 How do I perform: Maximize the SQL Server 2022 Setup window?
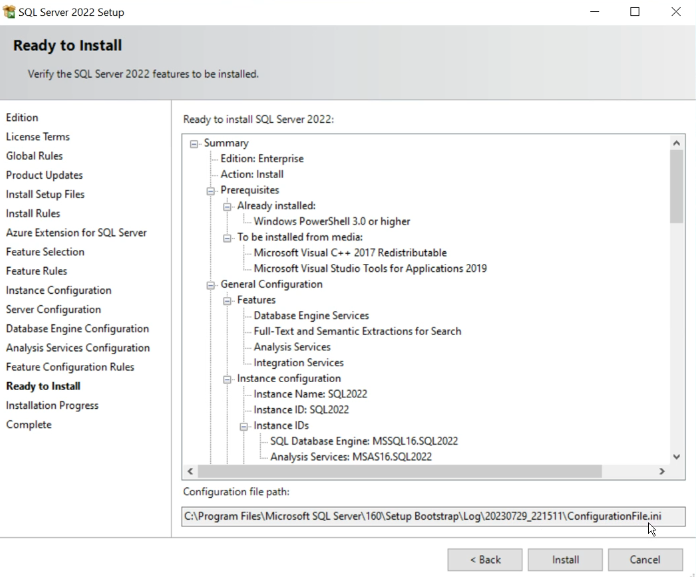[x=635, y=12]
